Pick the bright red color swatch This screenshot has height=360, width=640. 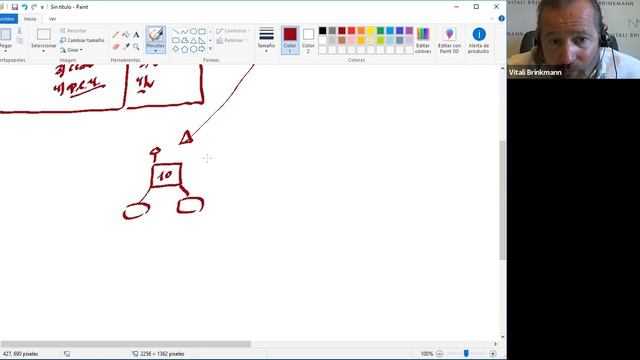[351, 31]
